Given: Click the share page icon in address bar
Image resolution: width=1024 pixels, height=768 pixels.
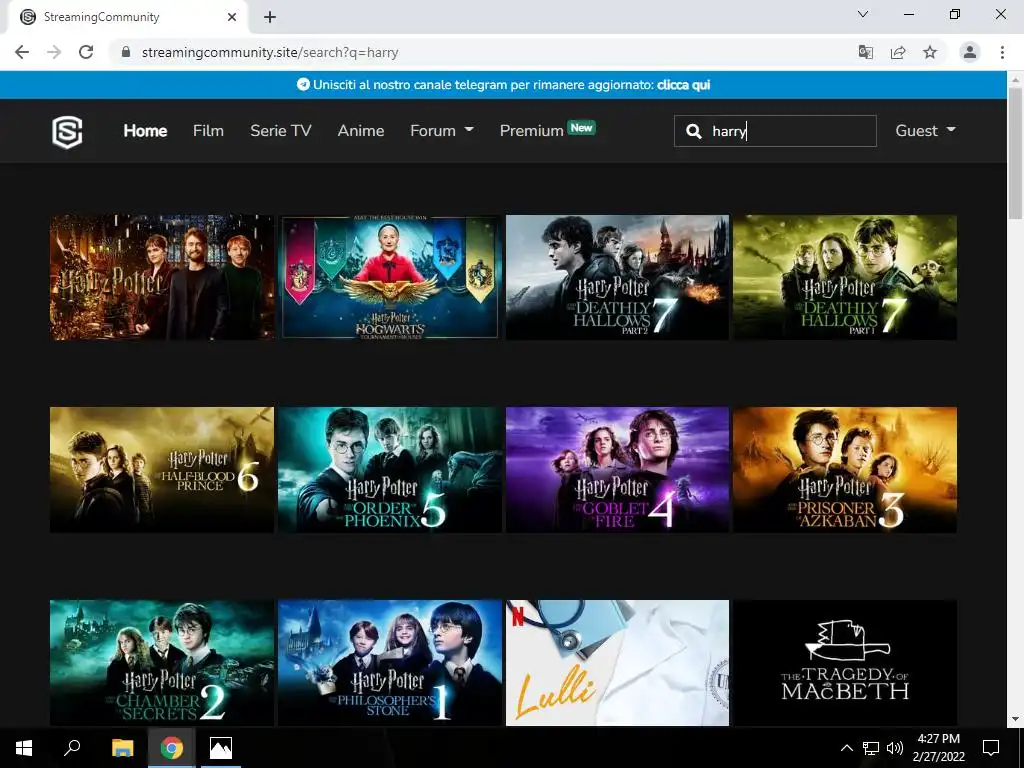Looking at the screenshot, I should (898, 52).
